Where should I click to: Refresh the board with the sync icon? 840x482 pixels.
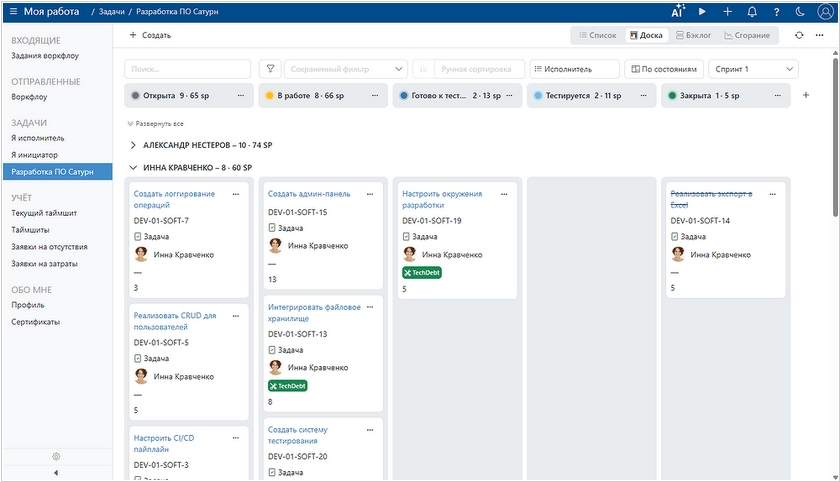[798, 35]
